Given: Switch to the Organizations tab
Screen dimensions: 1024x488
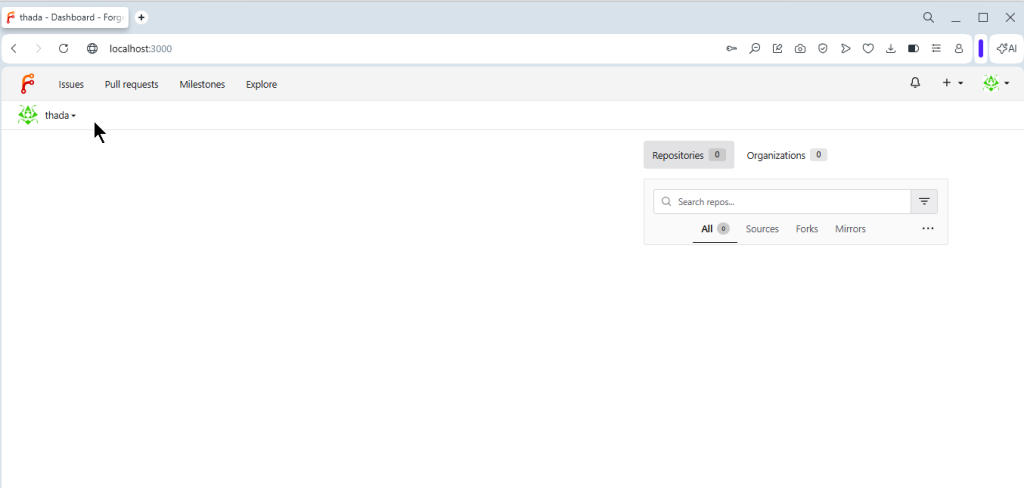Looking at the screenshot, I should click(x=786, y=155).
